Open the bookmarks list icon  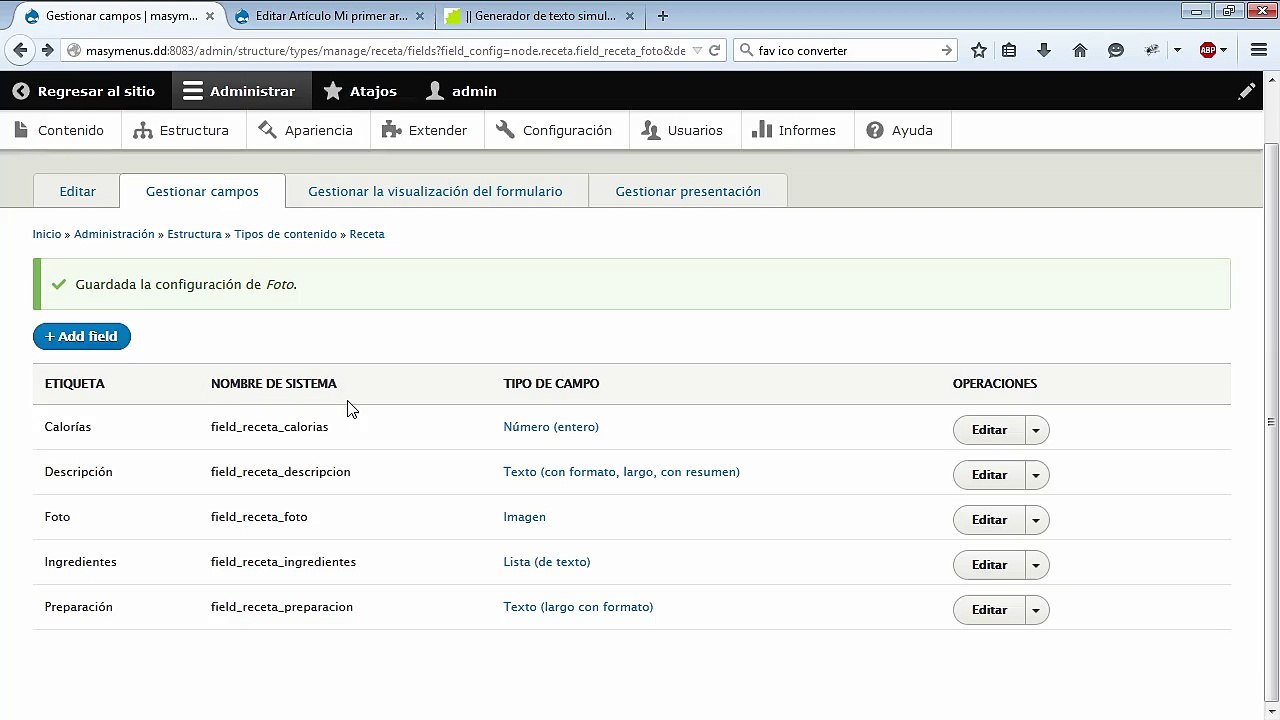point(1009,51)
